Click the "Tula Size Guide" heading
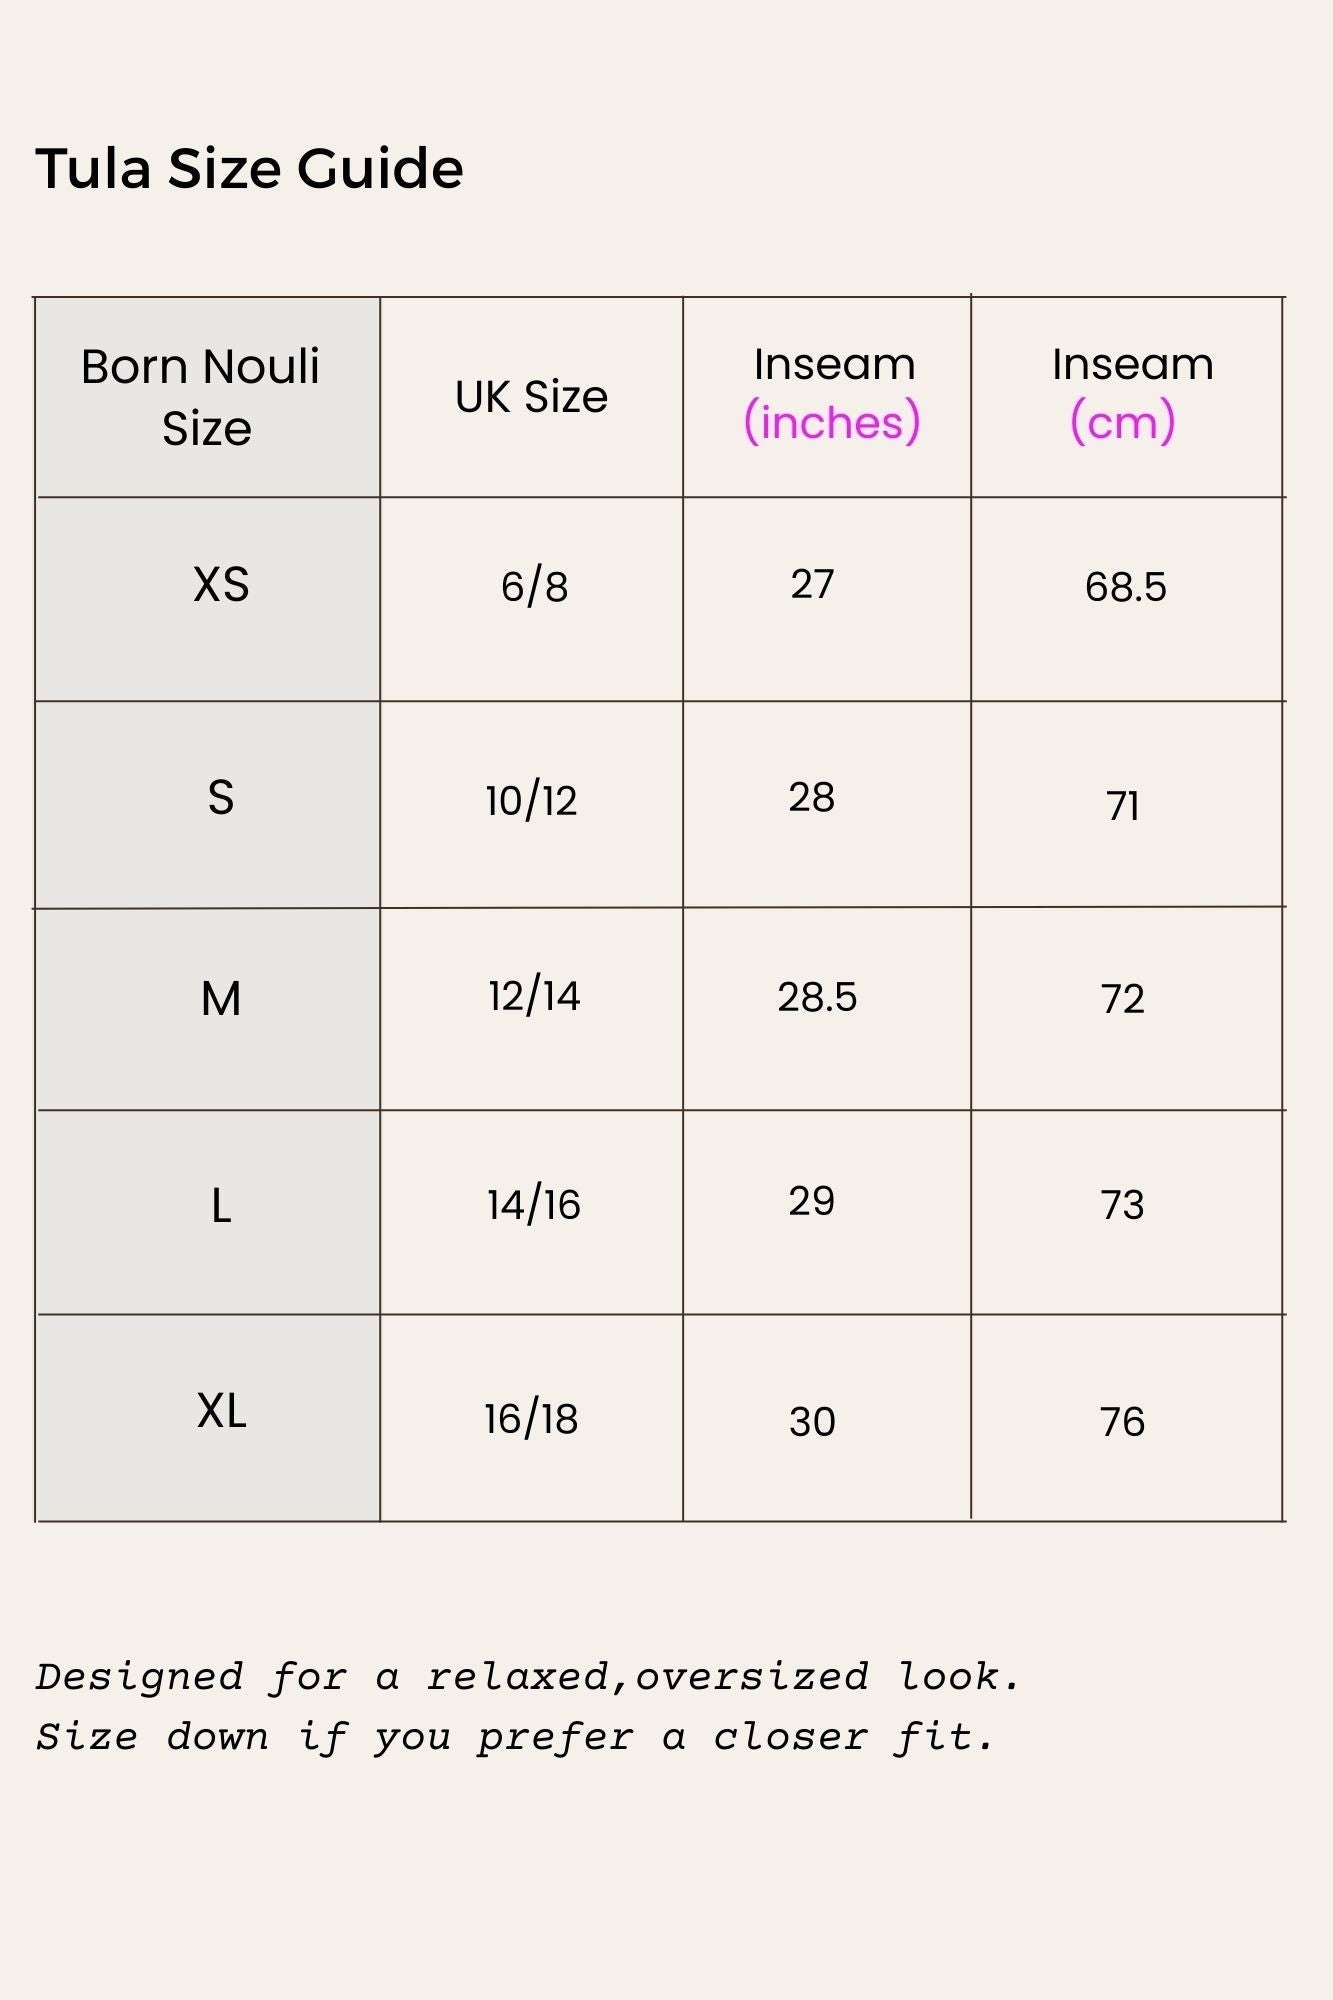1333x2000 pixels. (x=249, y=168)
